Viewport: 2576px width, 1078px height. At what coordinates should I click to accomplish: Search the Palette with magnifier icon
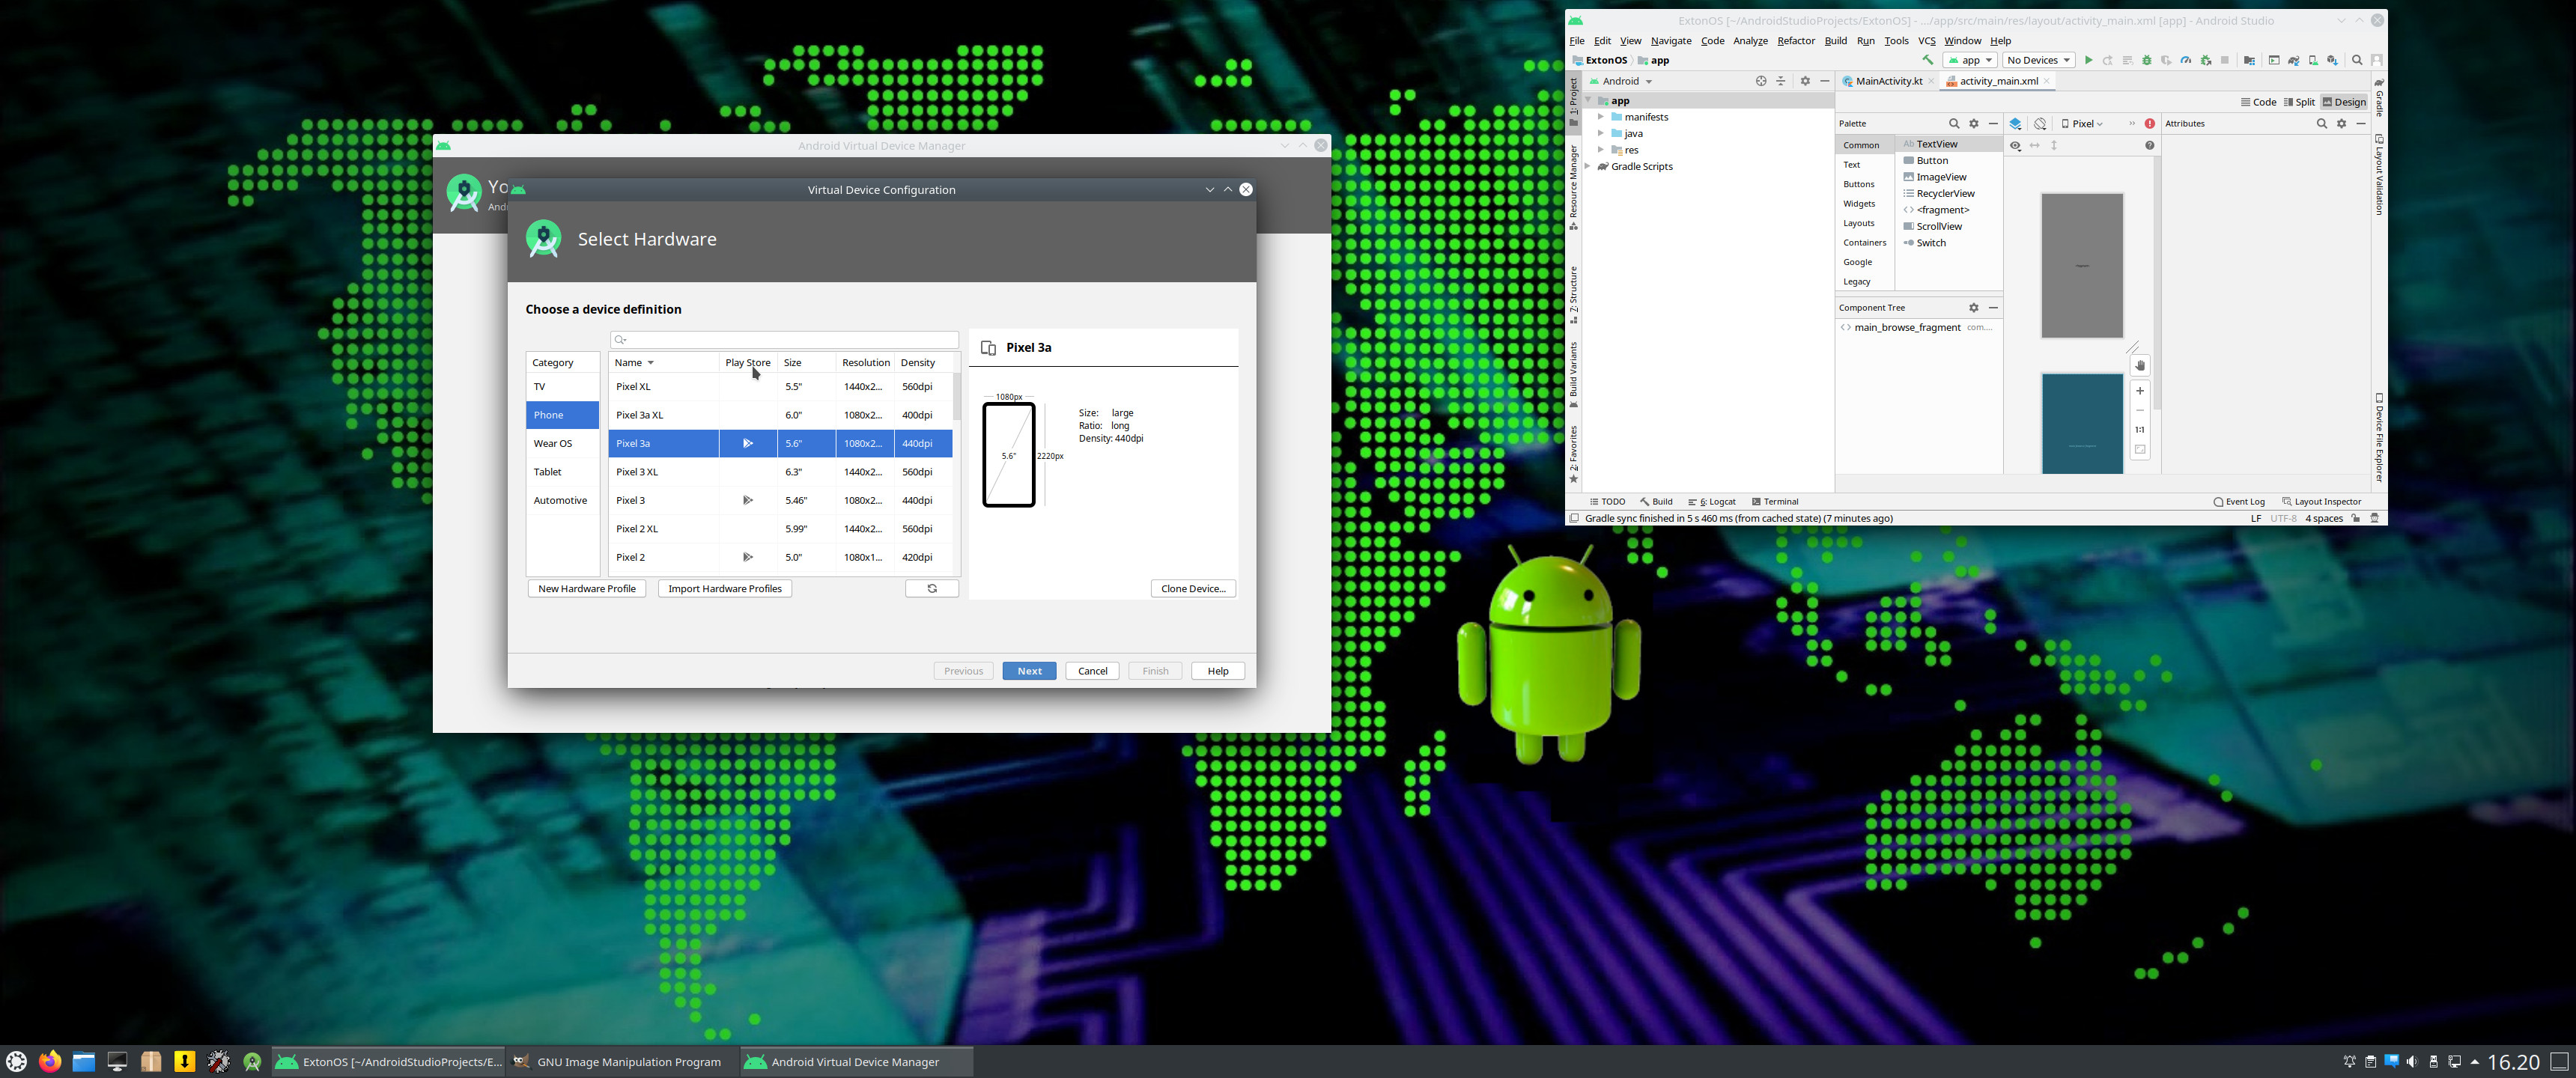pos(1954,123)
